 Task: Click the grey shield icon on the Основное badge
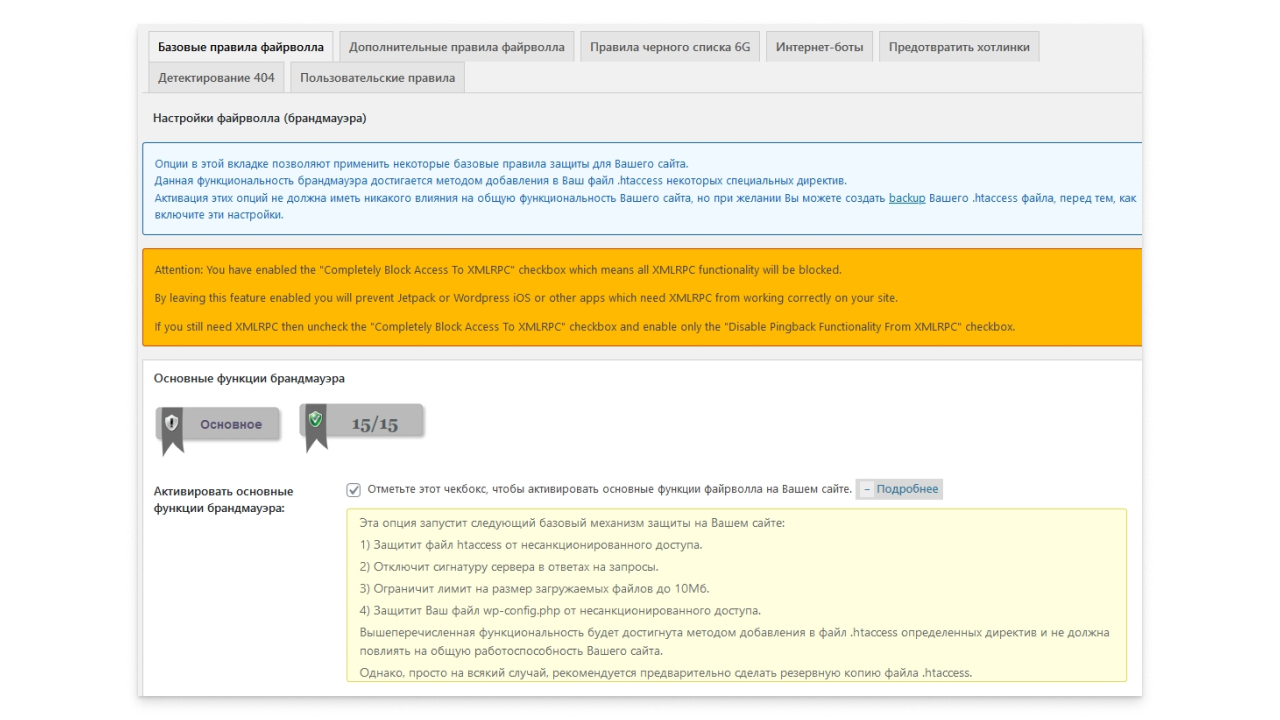click(x=172, y=424)
